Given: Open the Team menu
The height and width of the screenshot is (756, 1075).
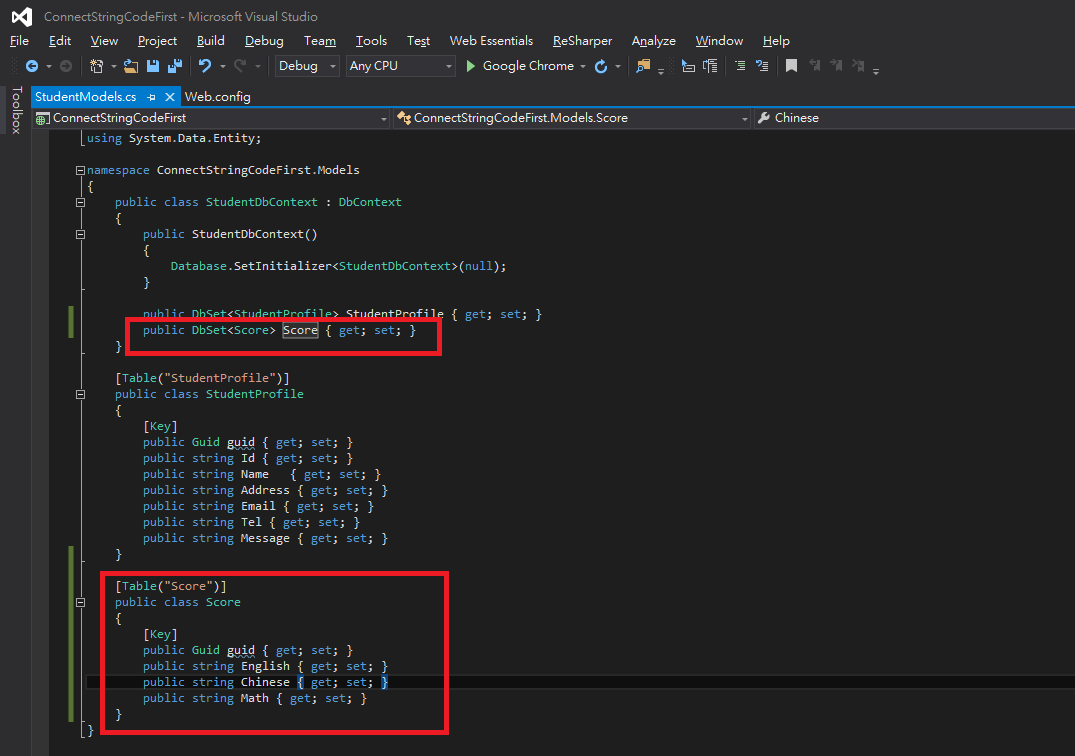Looking at the screenshot, I should click(x=319, y=41).
